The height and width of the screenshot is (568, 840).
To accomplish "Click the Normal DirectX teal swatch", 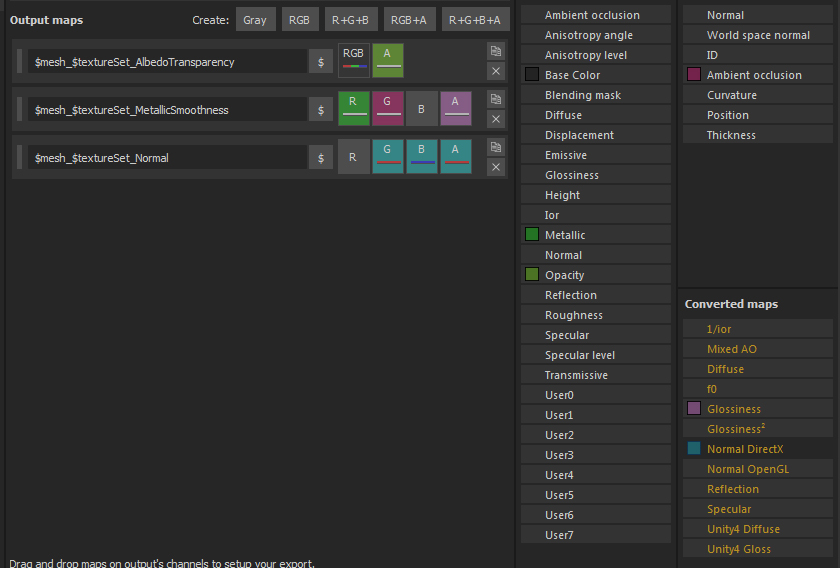I will [694, 449].
